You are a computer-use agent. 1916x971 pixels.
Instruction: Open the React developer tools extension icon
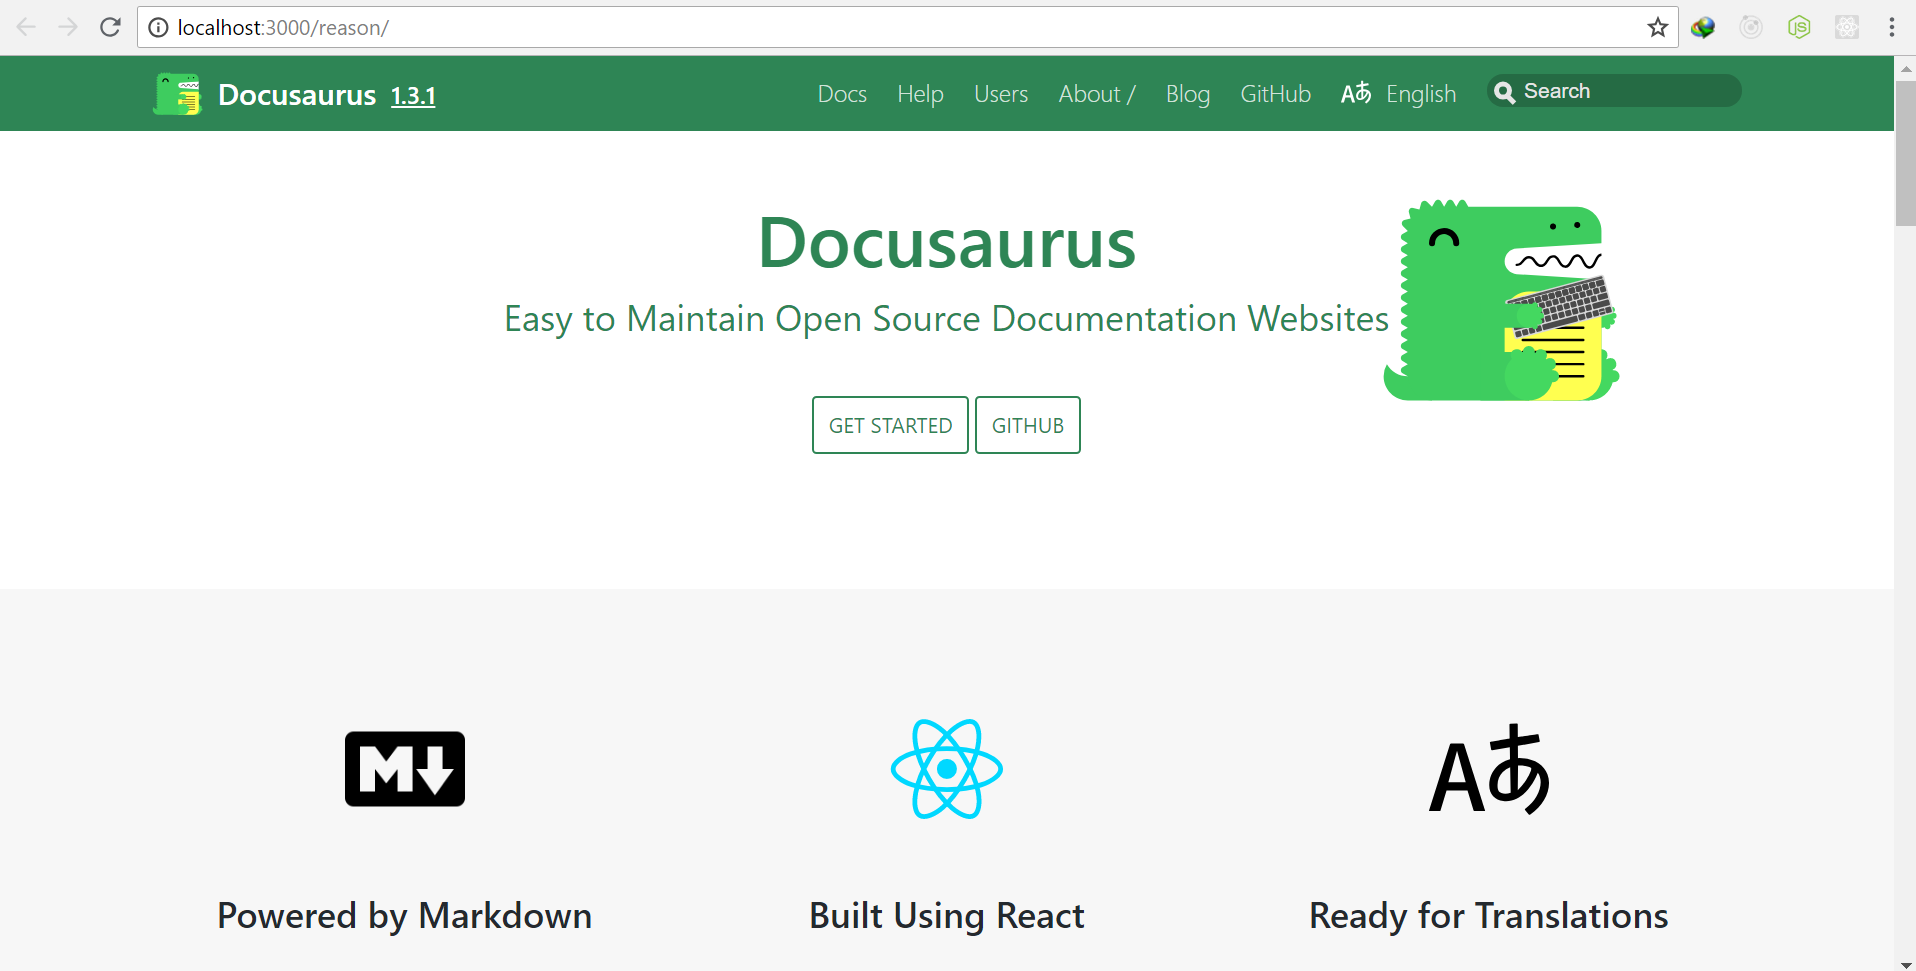[1847, 28]
